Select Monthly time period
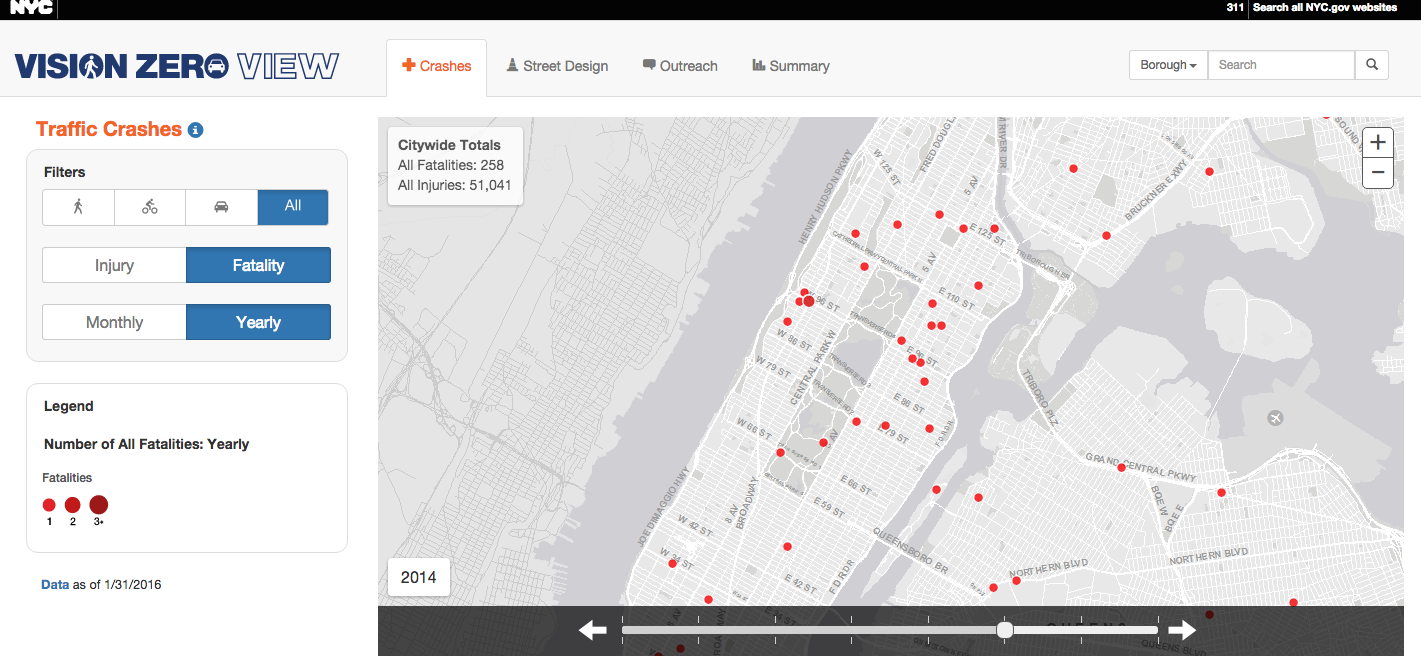Image resolution: width=1421 pixels, height=656 pixels. [x=114, y=323]
